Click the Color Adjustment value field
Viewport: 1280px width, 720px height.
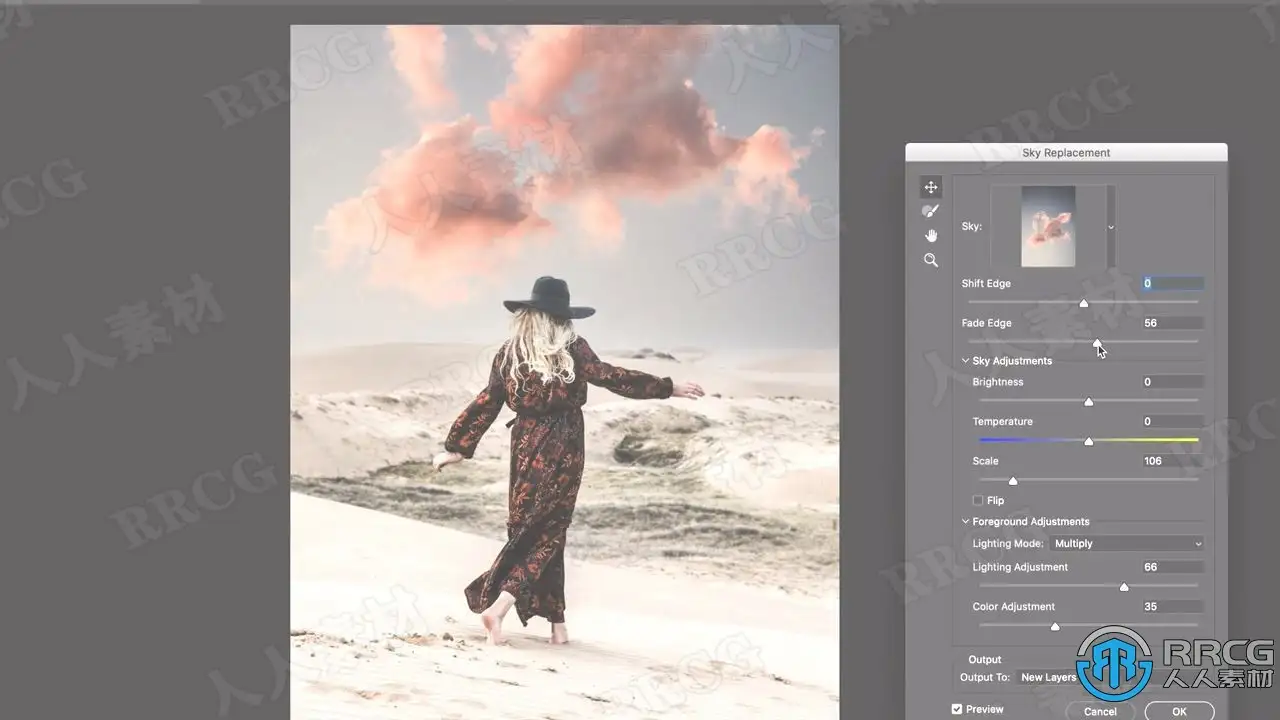[x=1173, y=607]
